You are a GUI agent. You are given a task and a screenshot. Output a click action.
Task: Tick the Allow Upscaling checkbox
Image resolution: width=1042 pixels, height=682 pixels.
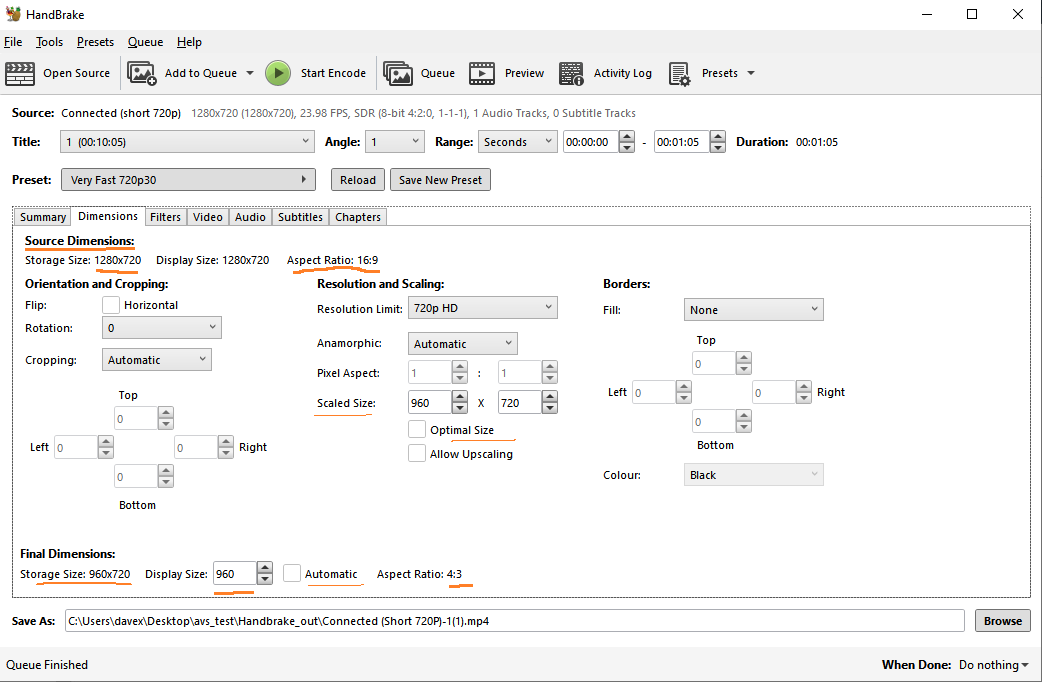coord(417,453)
